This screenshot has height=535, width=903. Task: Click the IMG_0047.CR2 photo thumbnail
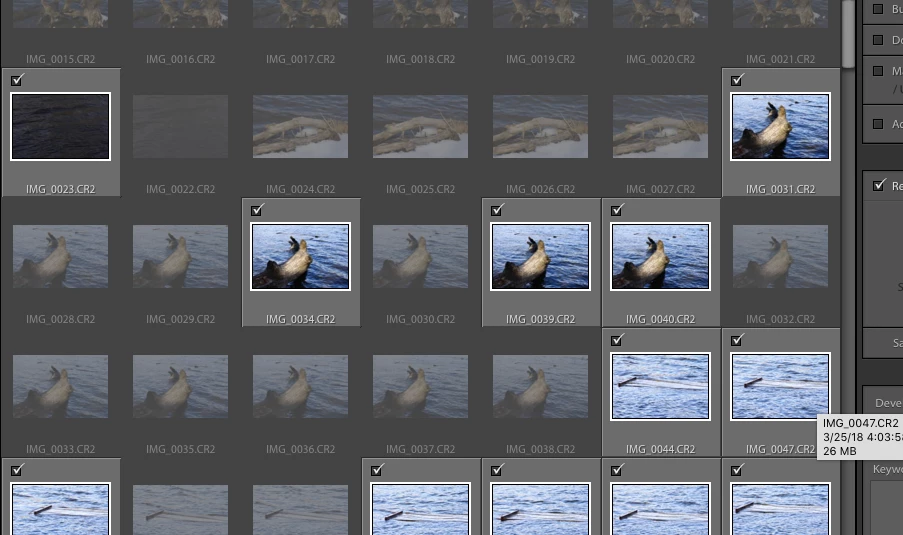pos(780,386)
